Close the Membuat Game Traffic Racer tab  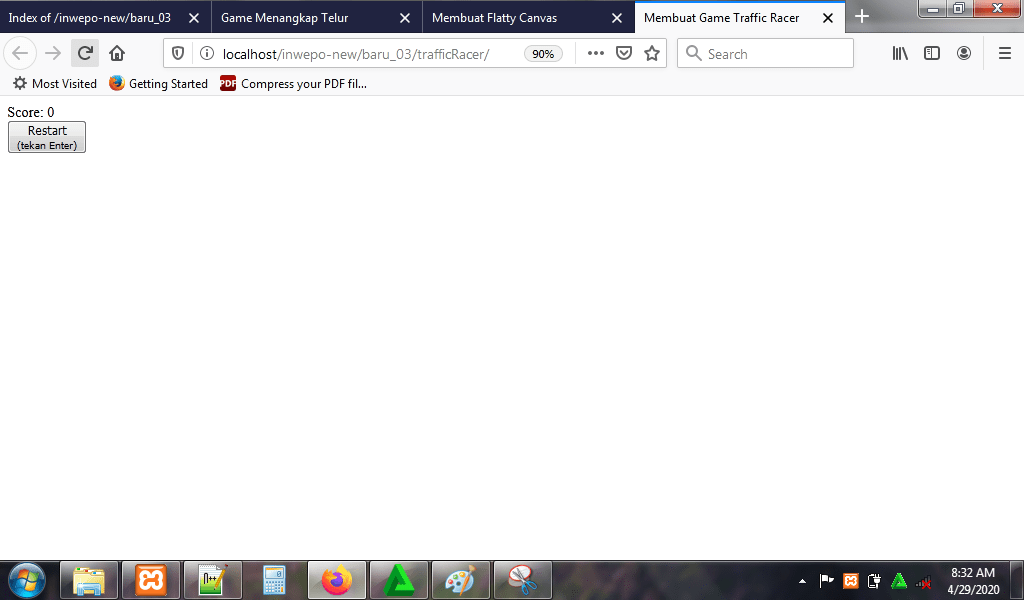pyautogui.click(x=827, y=18)
